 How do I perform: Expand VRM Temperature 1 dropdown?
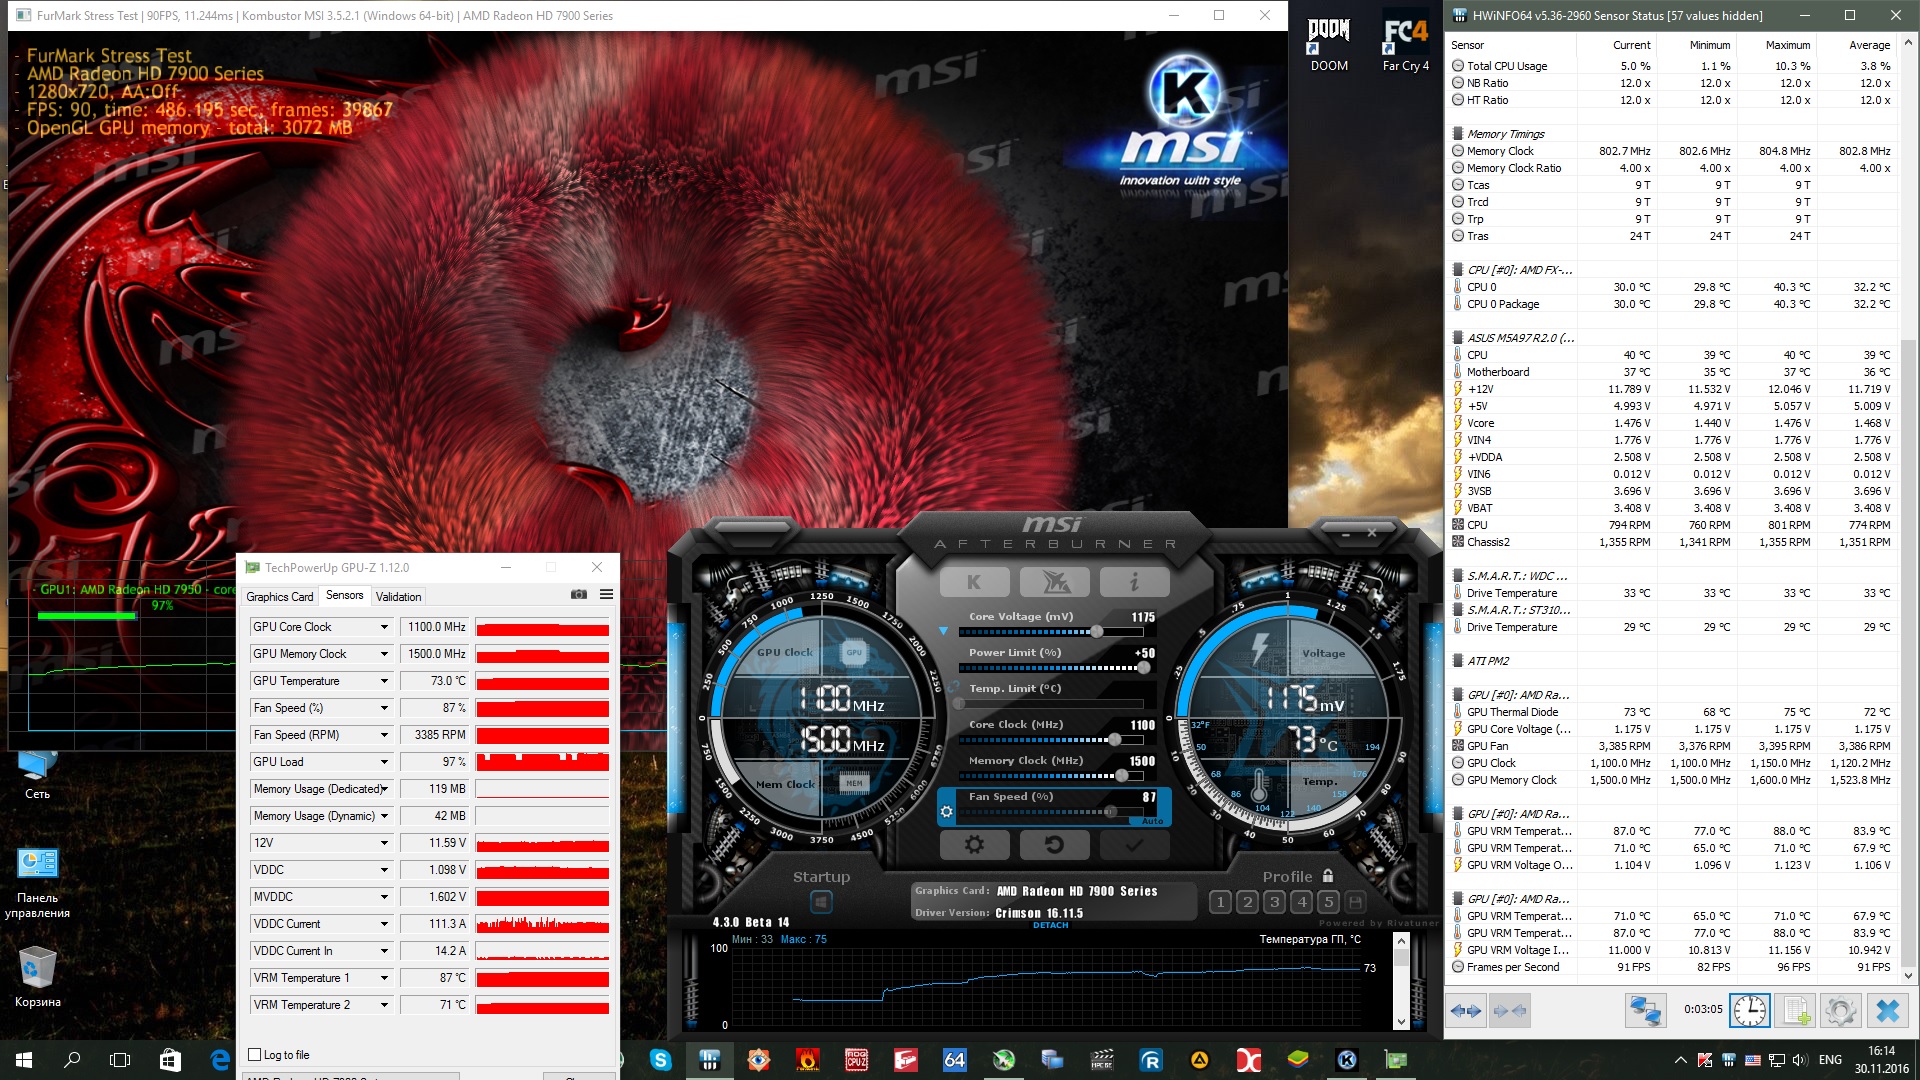tap(384, 978)
